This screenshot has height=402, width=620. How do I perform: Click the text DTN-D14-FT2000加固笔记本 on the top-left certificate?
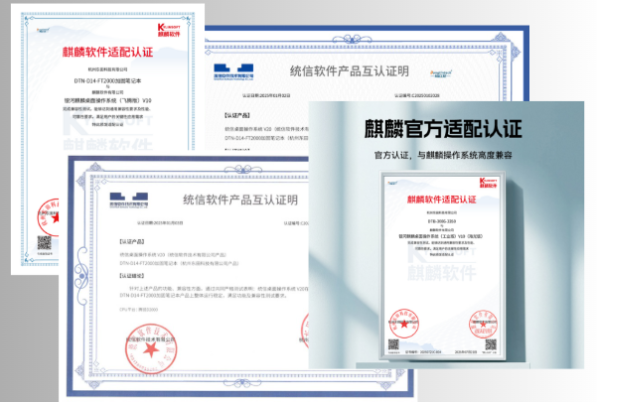pyautogui.click(x=108, y=81)
